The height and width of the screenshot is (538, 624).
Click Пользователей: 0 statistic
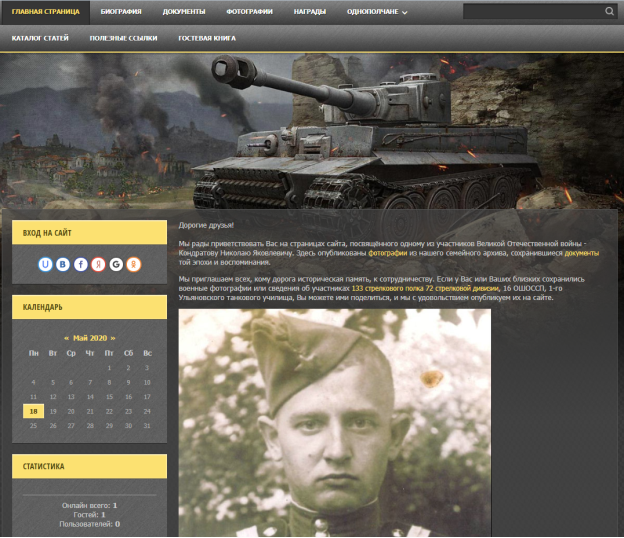click(90, 524)
